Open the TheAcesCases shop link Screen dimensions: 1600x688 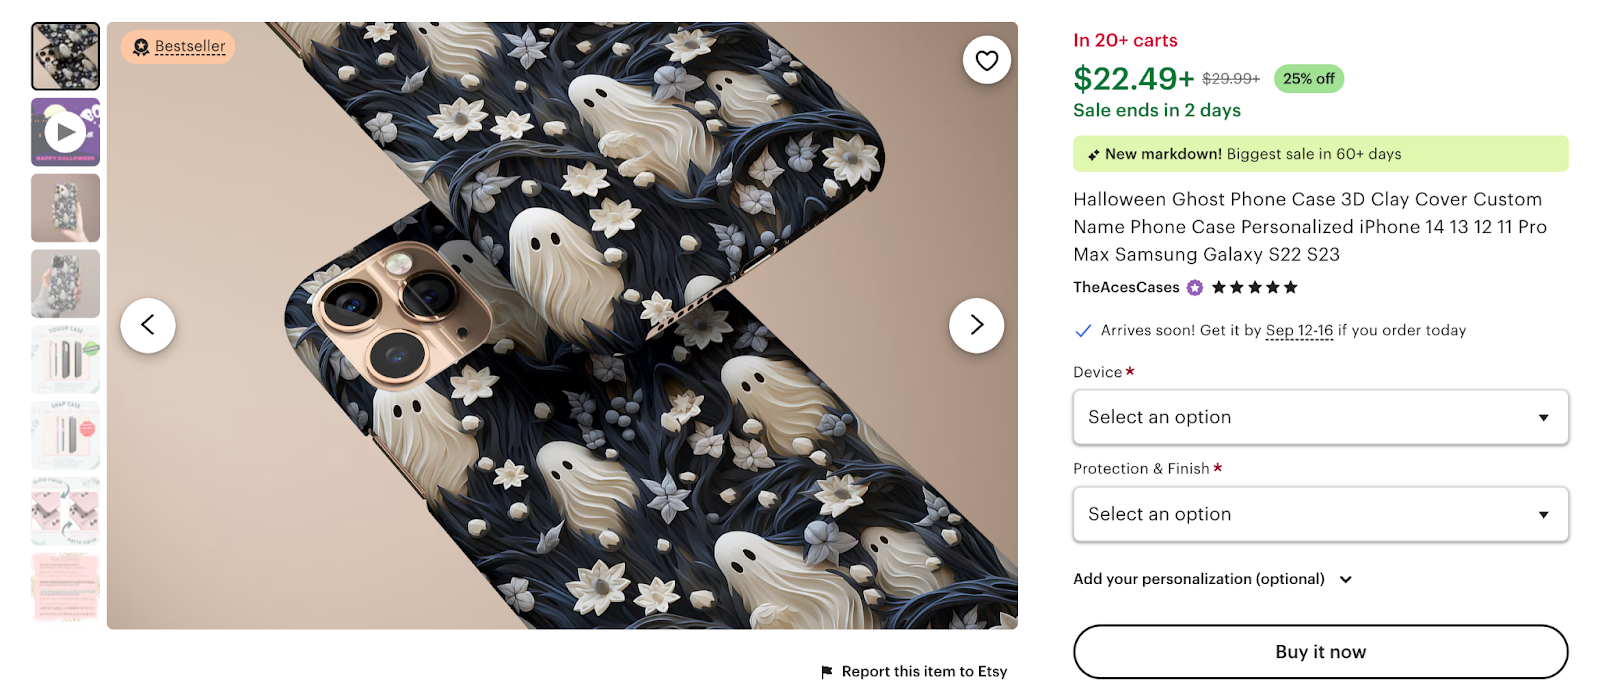tap(1125, 287)
